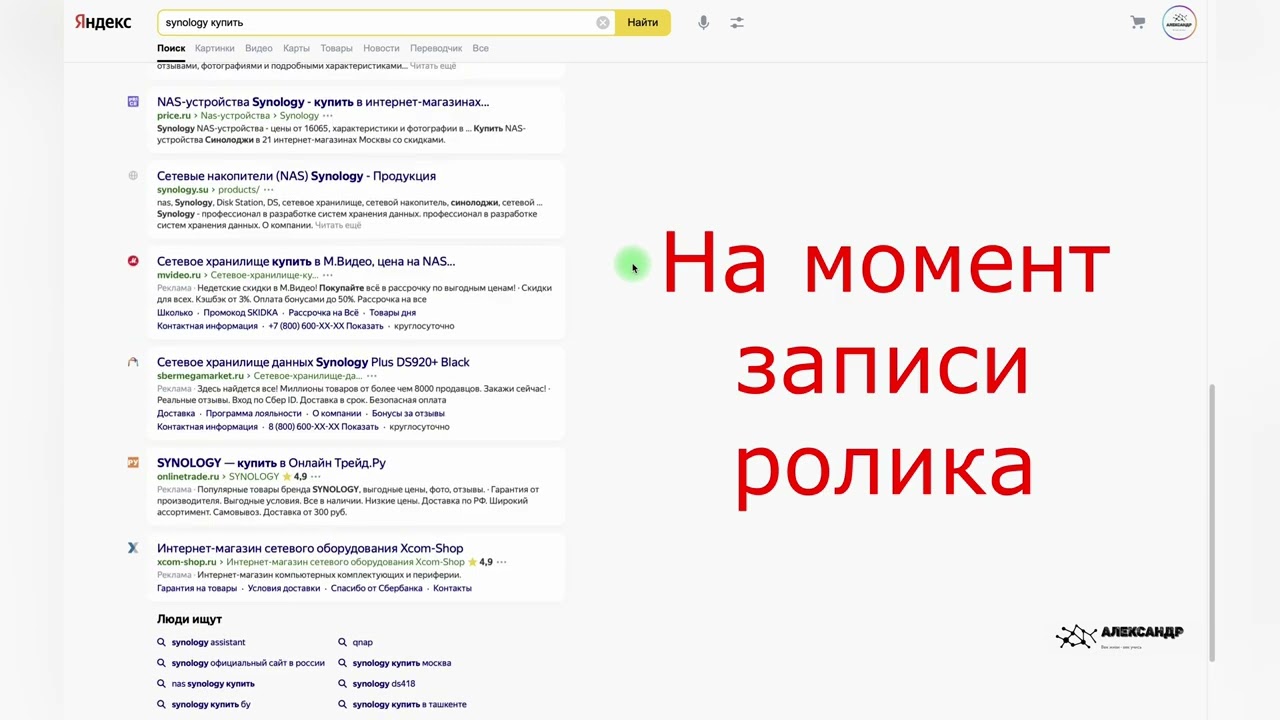Search suggestion 'synology официальный сайт в россии'

tap(248, 663)
